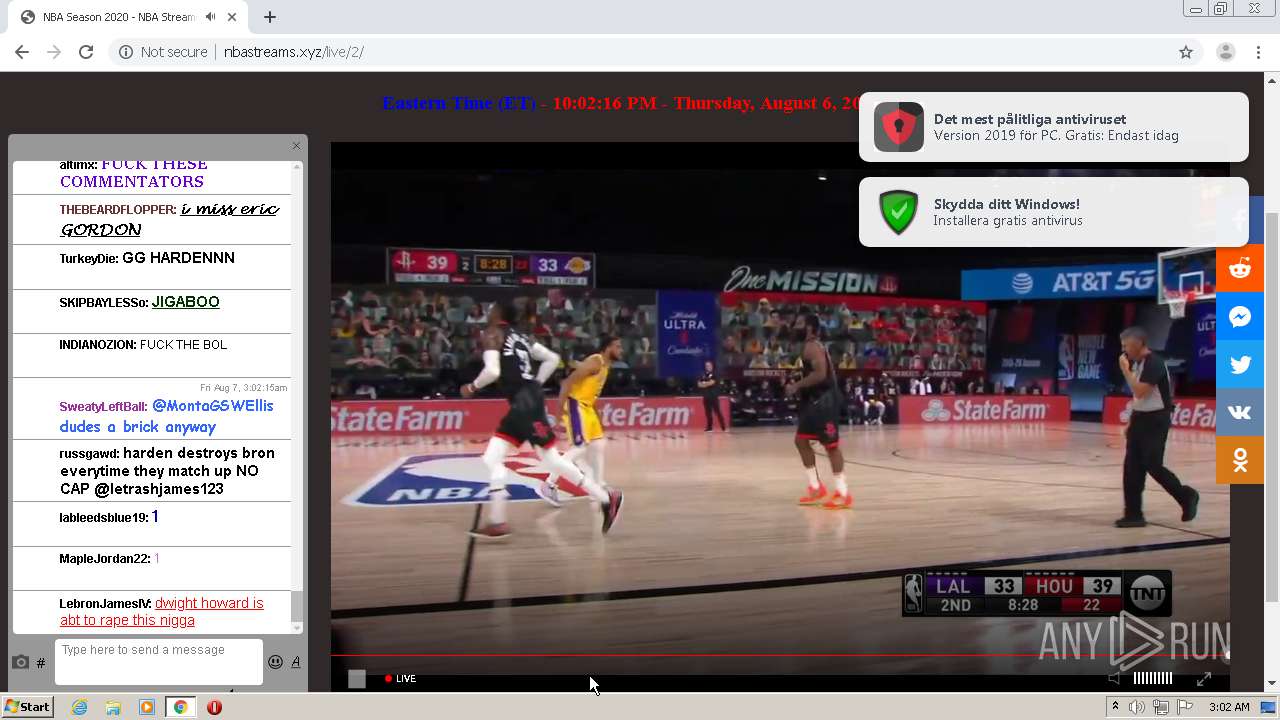
Task: Open the network tray icon
Action: tap(1161, 707)
